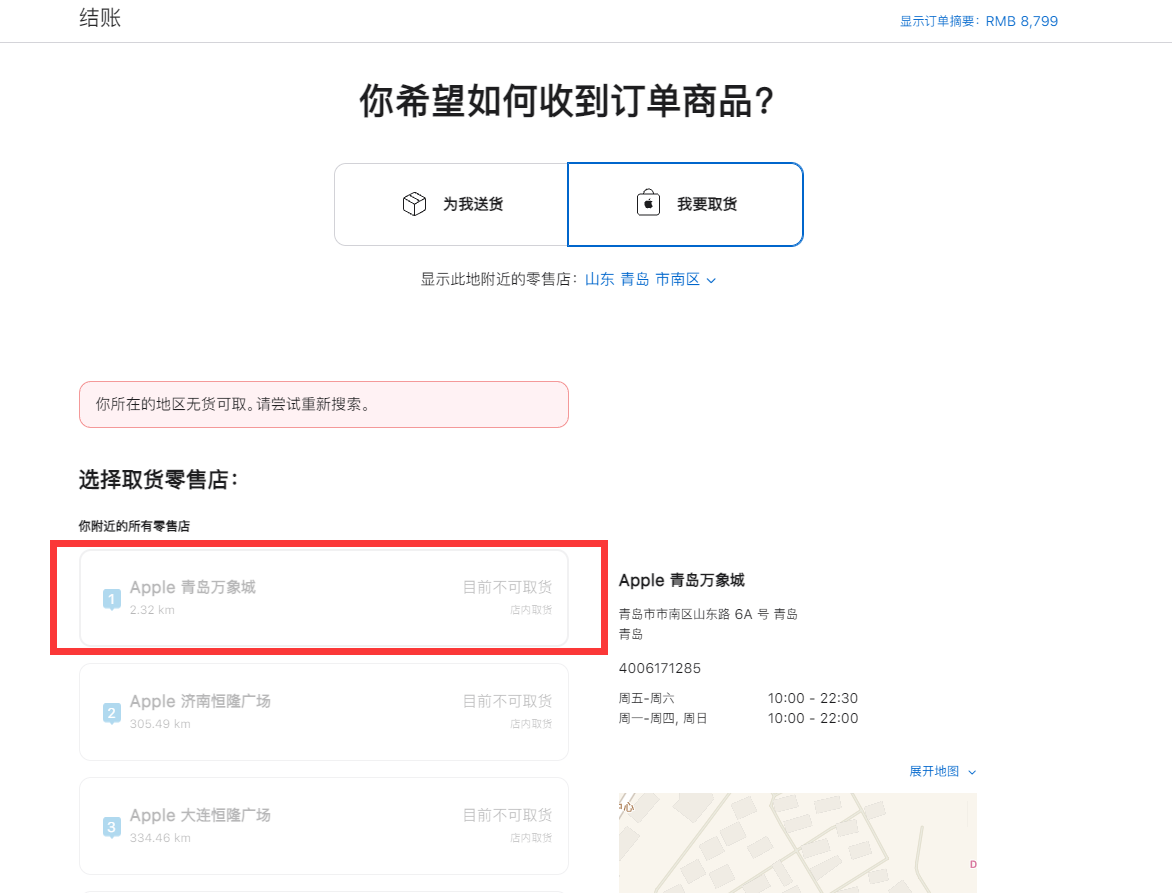Expand the map via 展开地图
Image resolution: width=1172 pixels, height=893 pixels.
click(942, 771)
